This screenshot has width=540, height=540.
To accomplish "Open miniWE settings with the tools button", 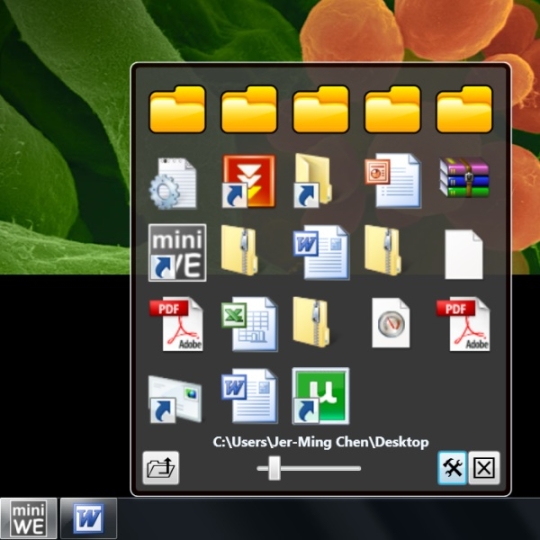I will click(x=452, y=468).
